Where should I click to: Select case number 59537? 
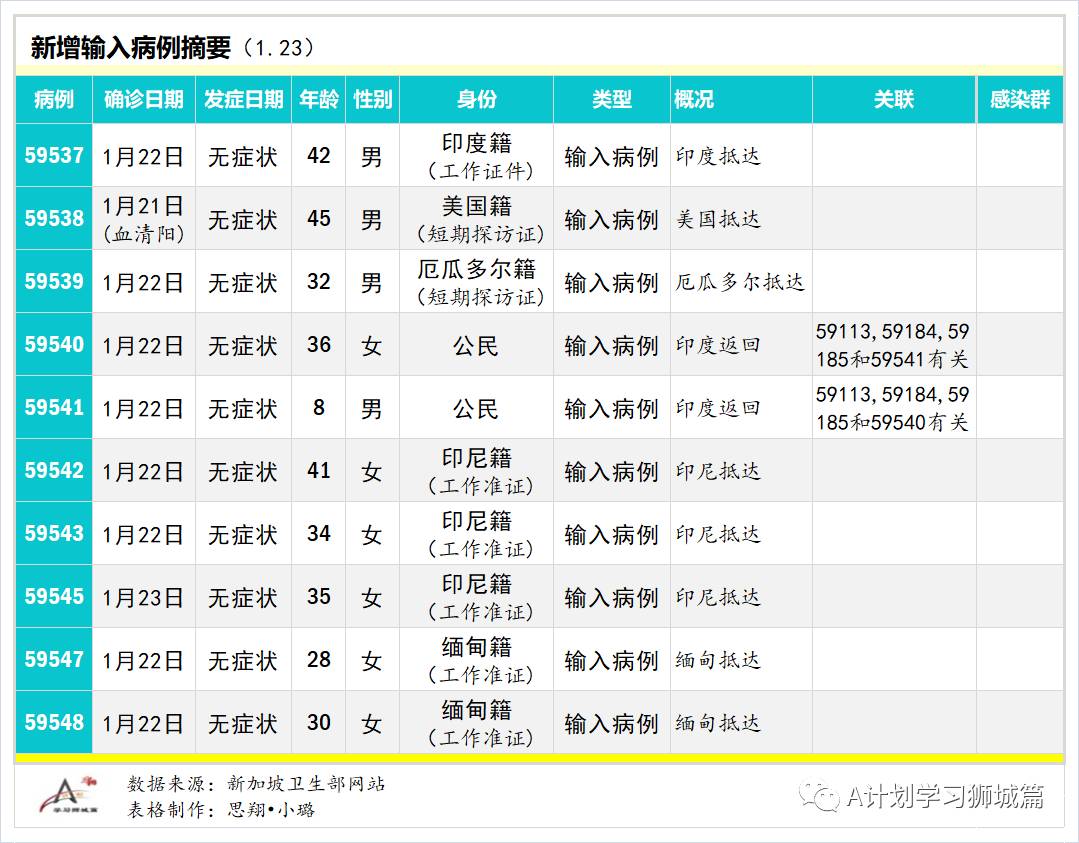coord(53,155)
